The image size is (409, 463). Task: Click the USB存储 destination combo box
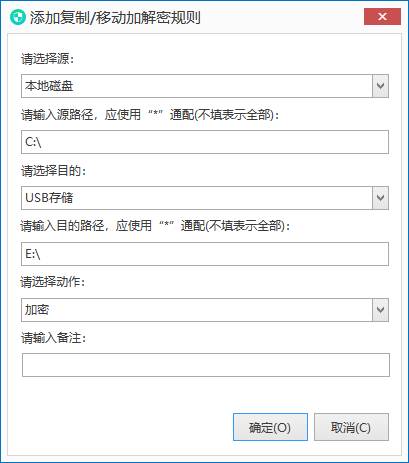205,198
